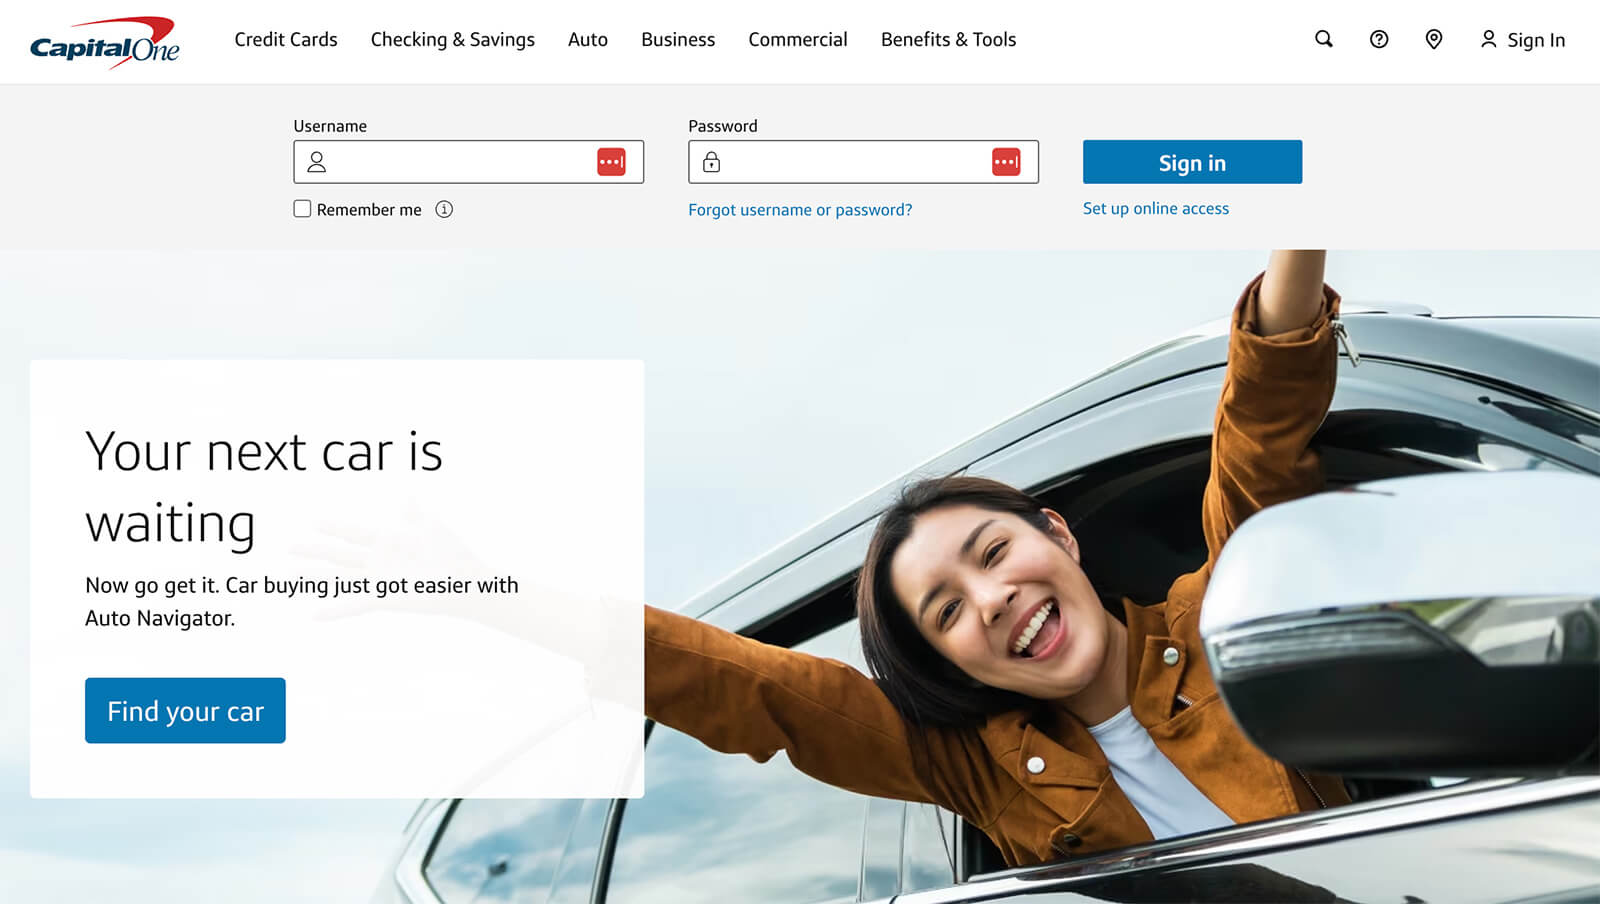1600x904 pixels.
Task: Expand the Checking & Savings menu
Action: pos(452,40)
